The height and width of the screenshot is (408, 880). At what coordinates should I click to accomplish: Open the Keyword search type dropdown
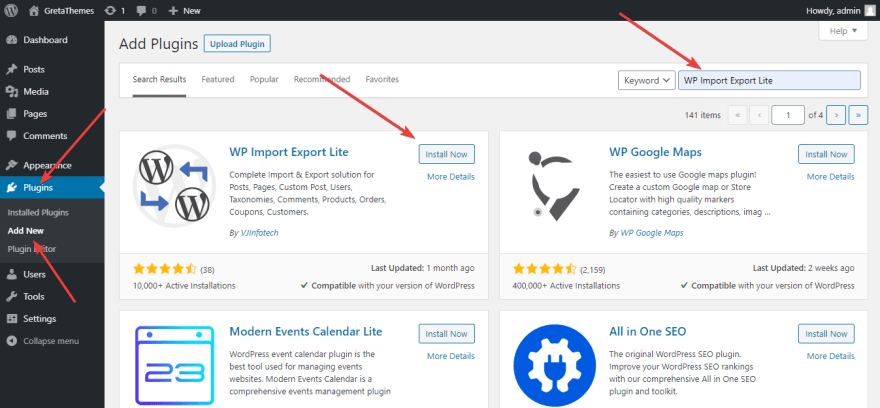tap(647, 80)
